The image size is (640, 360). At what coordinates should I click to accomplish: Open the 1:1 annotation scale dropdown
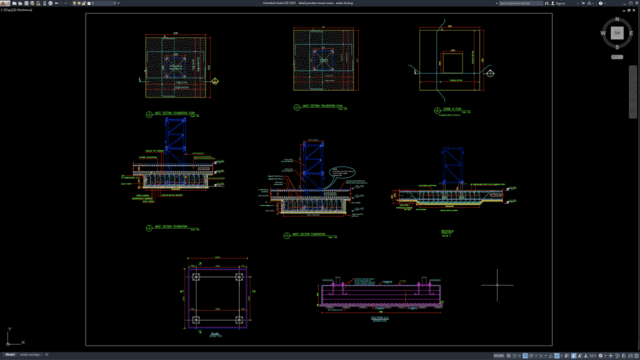(x=593, y=356)
